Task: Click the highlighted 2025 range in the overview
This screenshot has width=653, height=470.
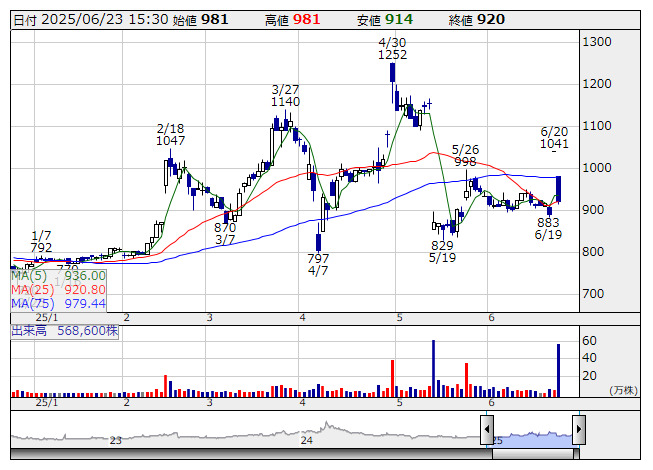Action: coord(533,439)
